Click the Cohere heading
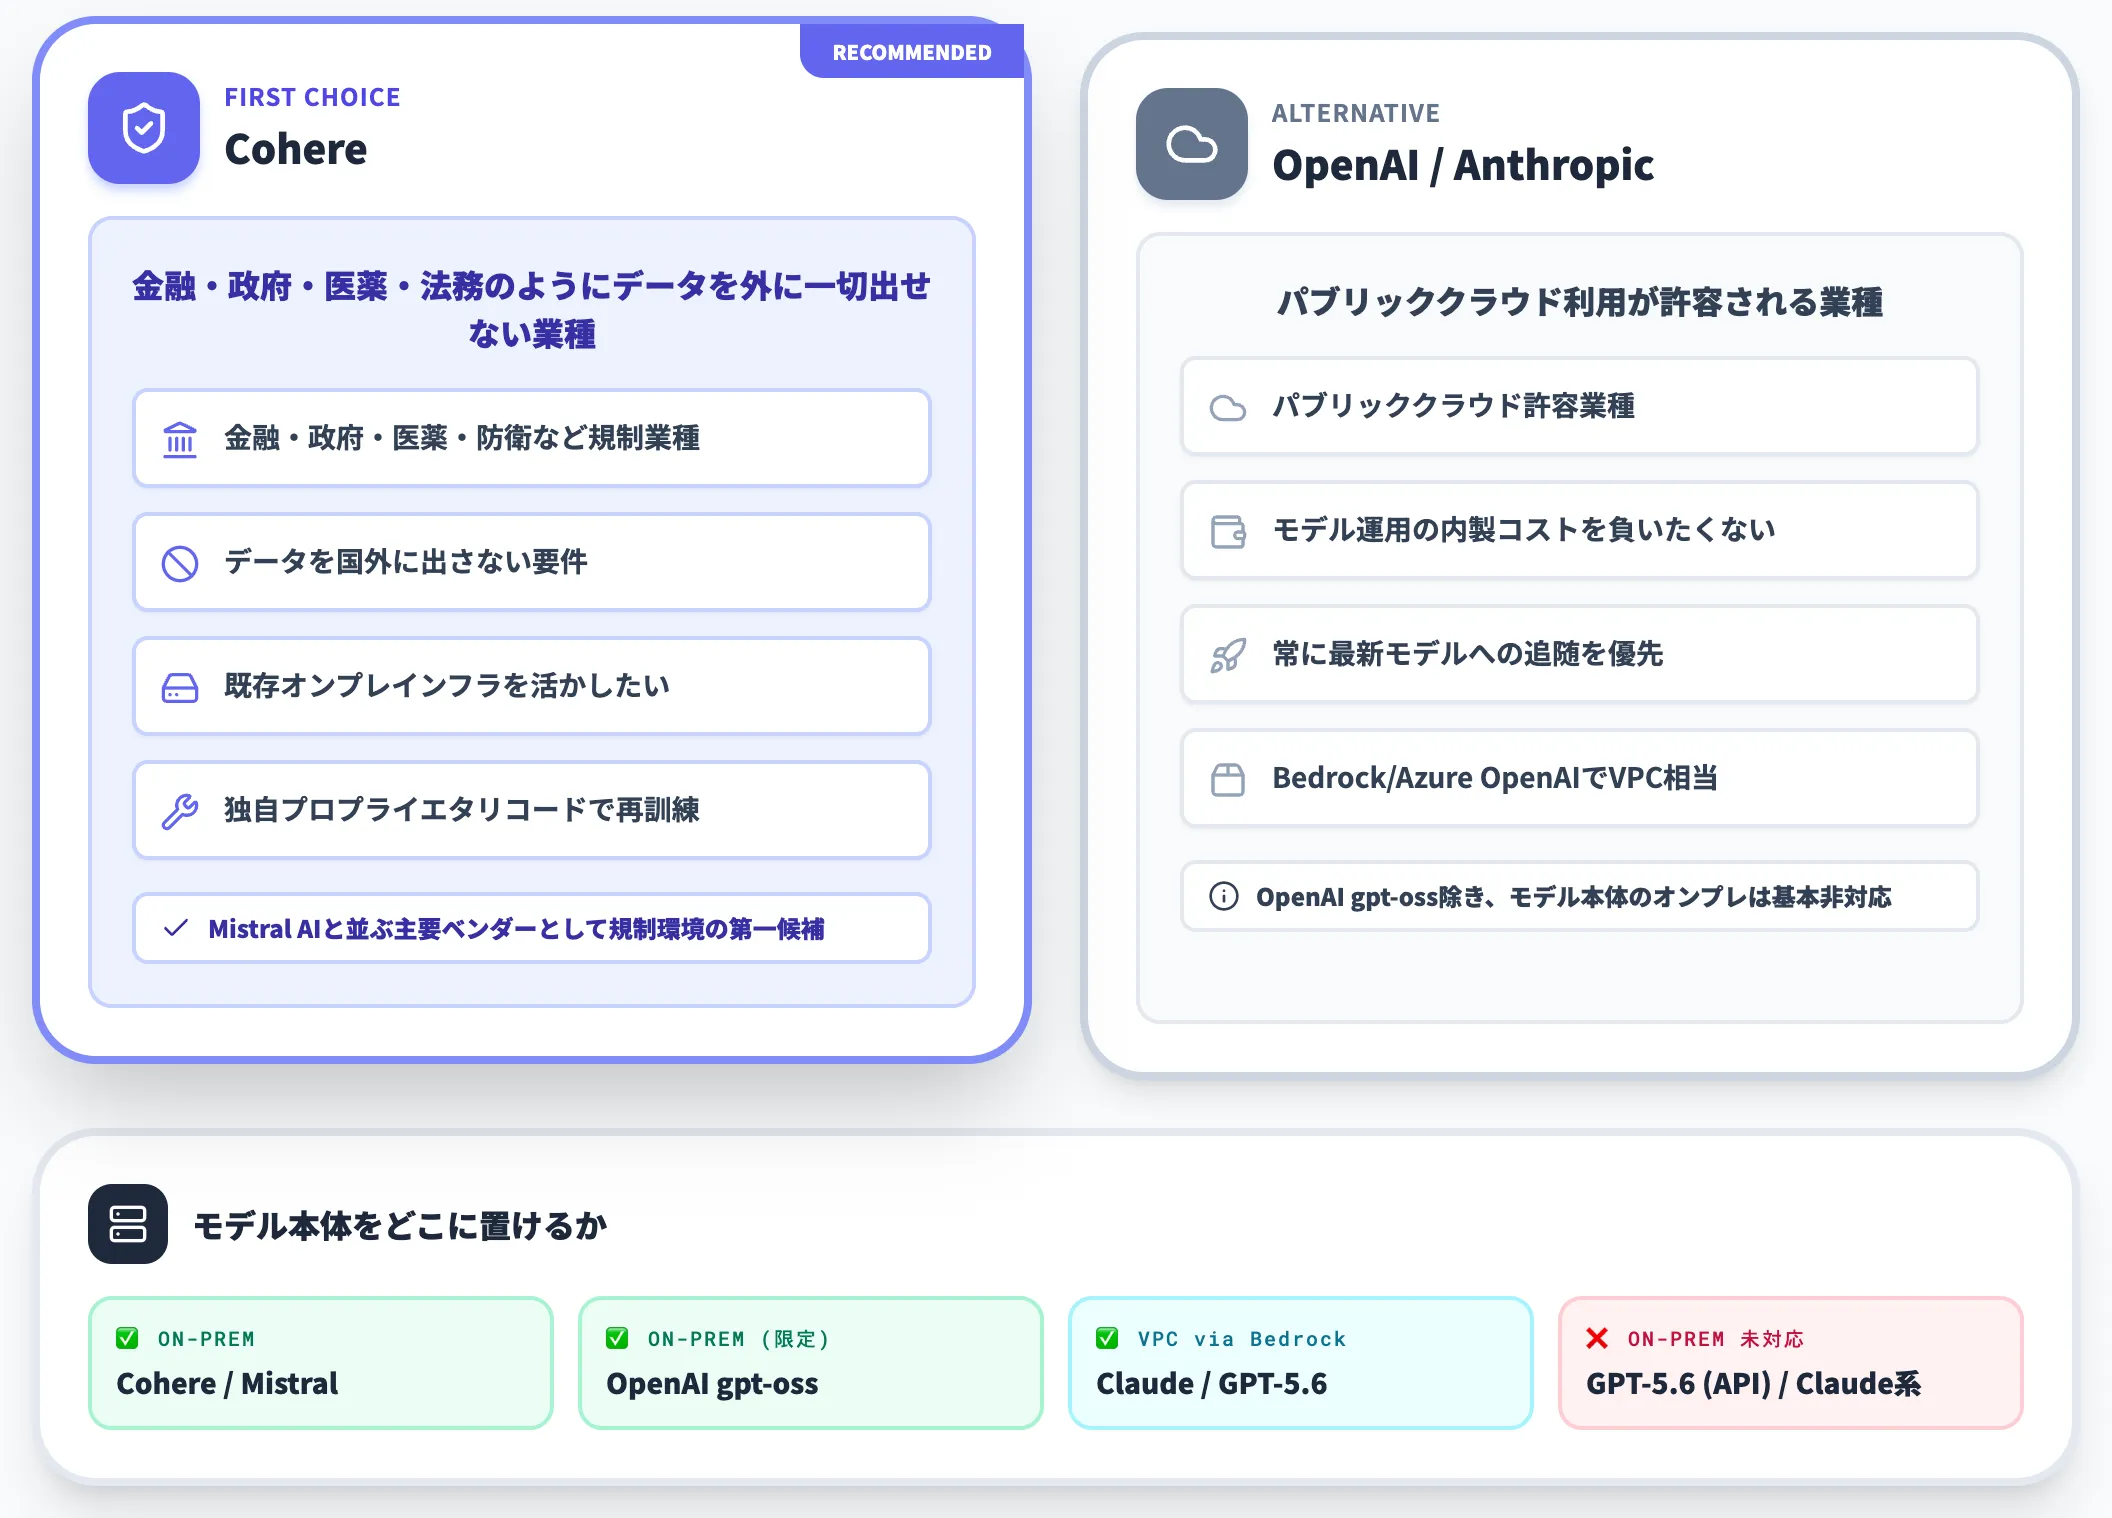The width and height of the screenshot is (2112, 1518). click(x=296, y=149)
